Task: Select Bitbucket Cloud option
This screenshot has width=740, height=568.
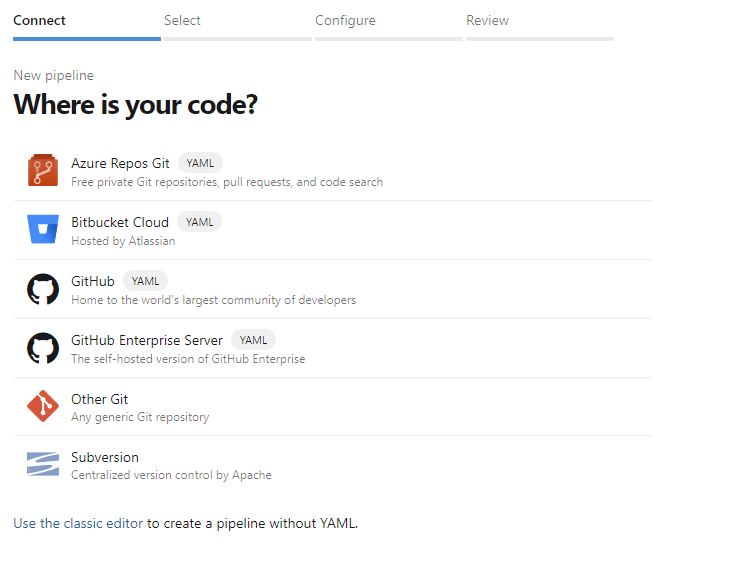Action: (x=333, y=230)
